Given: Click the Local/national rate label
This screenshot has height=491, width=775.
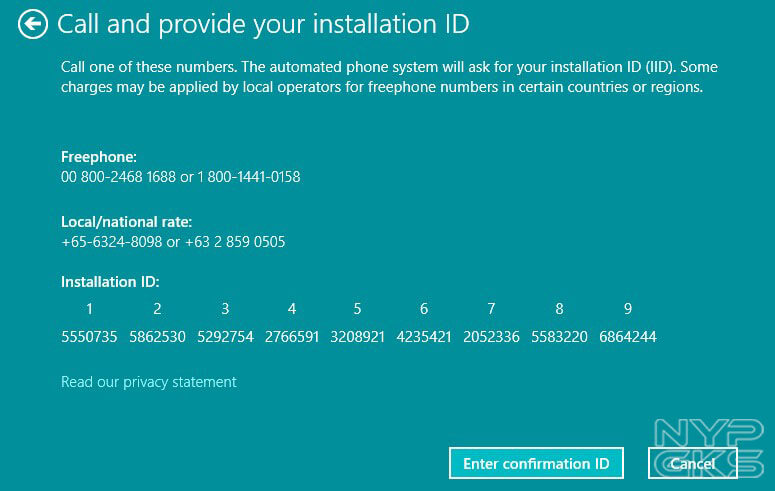Looking at the screenshot, I should (126, 222).
